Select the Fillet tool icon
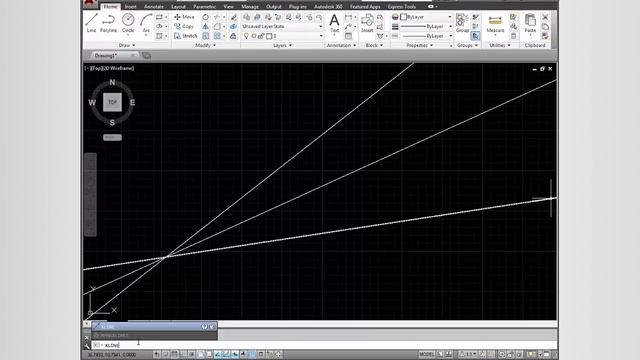This screenshot has width=640, height=360. (217, 26)
